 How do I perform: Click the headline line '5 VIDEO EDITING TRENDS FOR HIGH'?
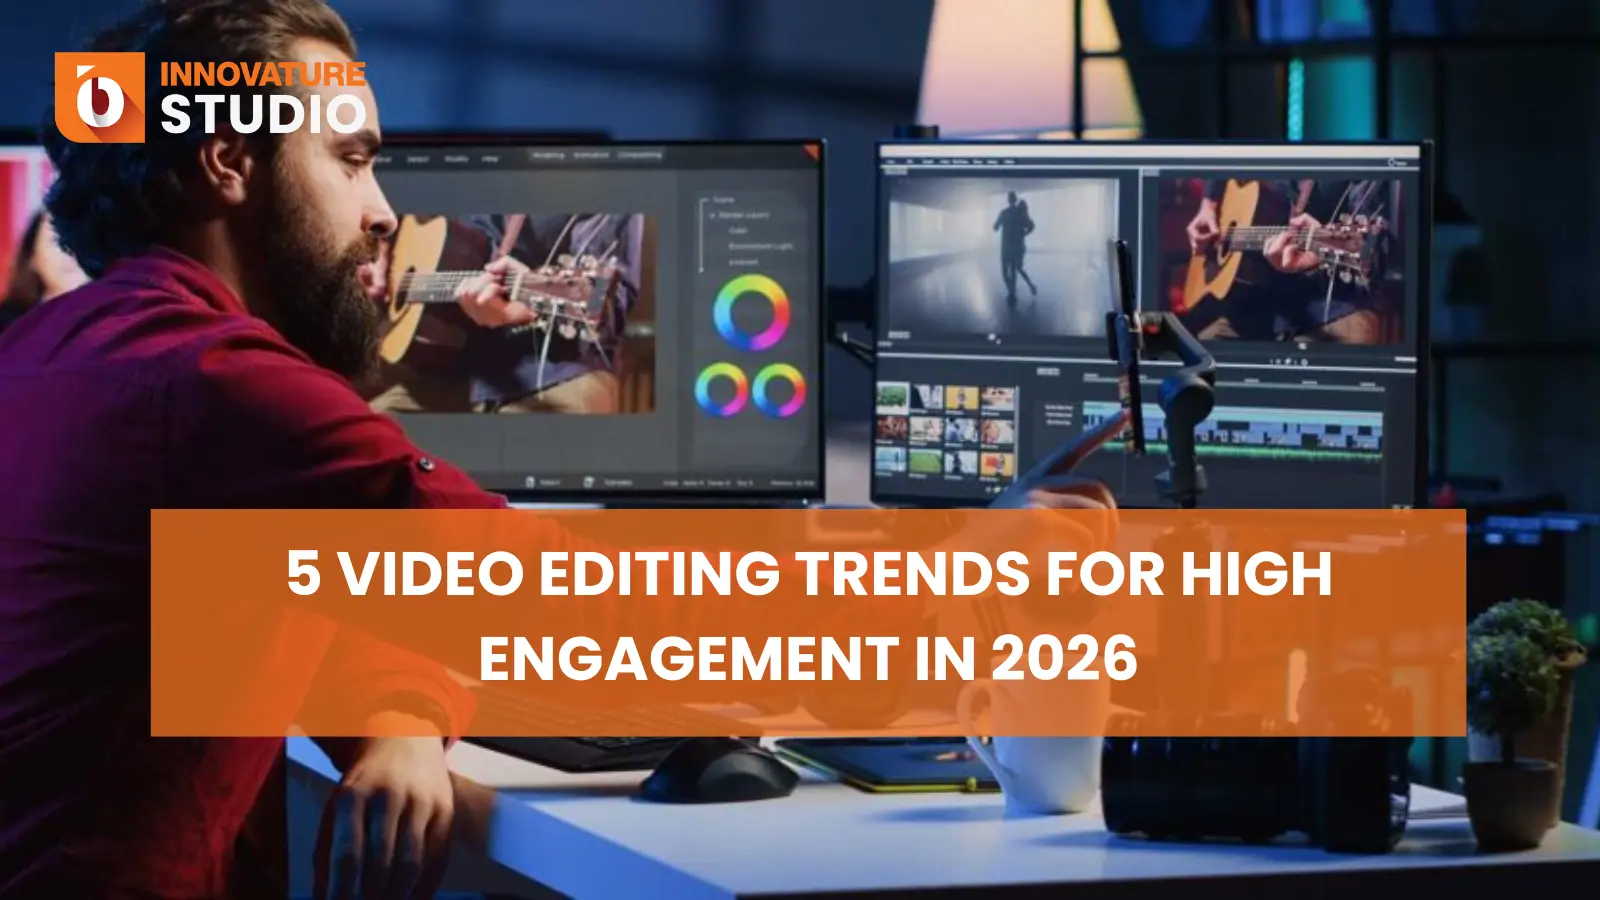809,574
